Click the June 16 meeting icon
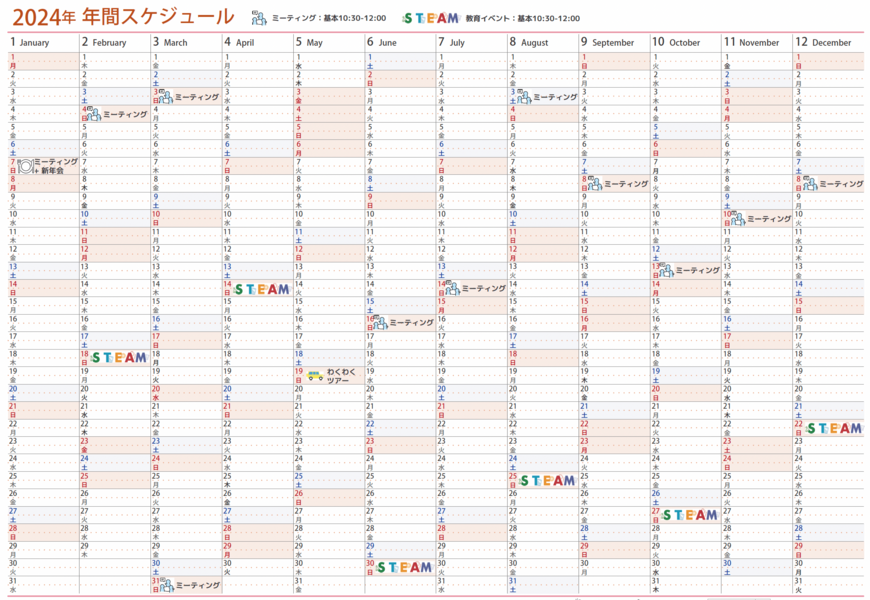Viewport: 870px width, 600px height. click(x=379, y=322)
